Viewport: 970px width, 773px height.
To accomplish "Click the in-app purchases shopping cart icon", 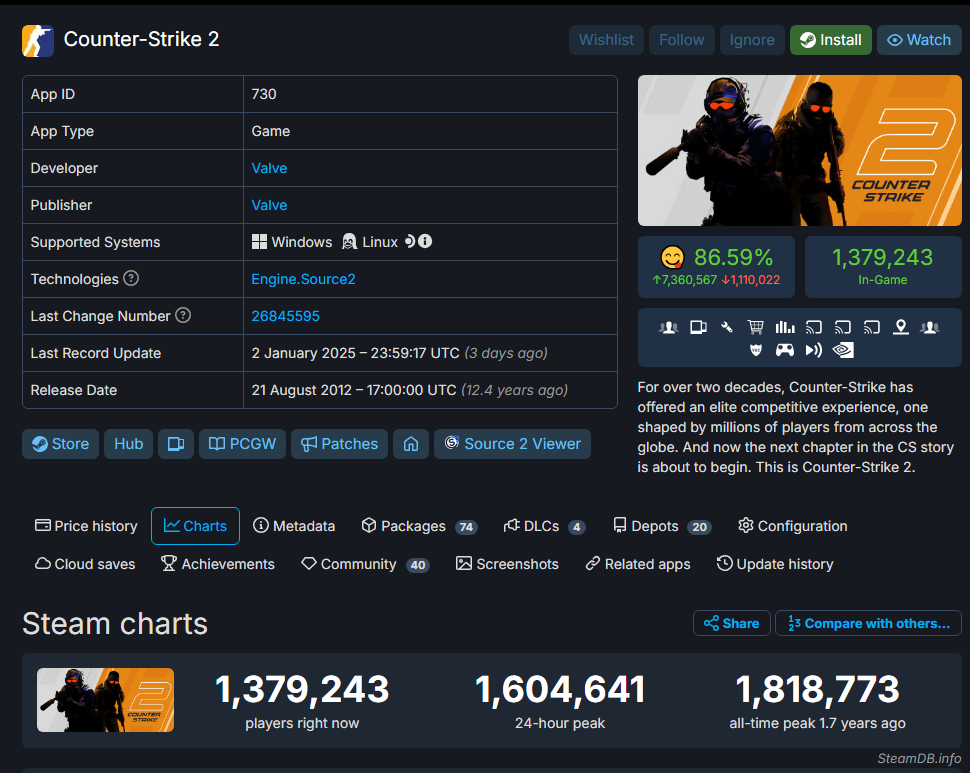I will (755, 327).
